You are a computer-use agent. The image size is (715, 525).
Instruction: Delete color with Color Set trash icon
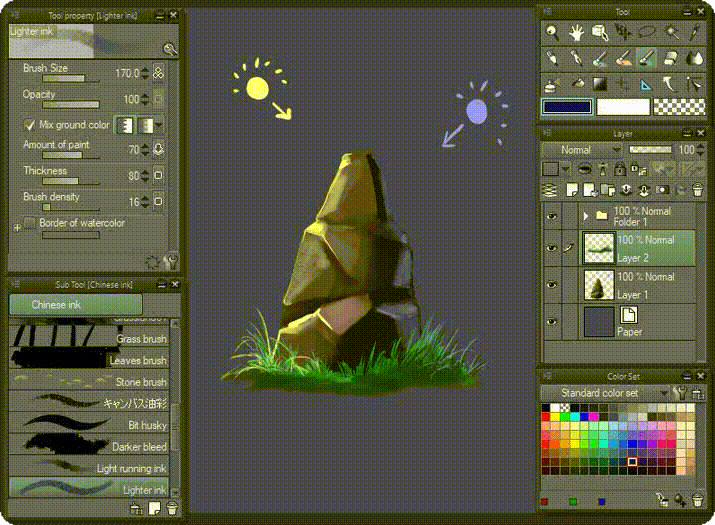pyautogui.click(x=697, y=500)
